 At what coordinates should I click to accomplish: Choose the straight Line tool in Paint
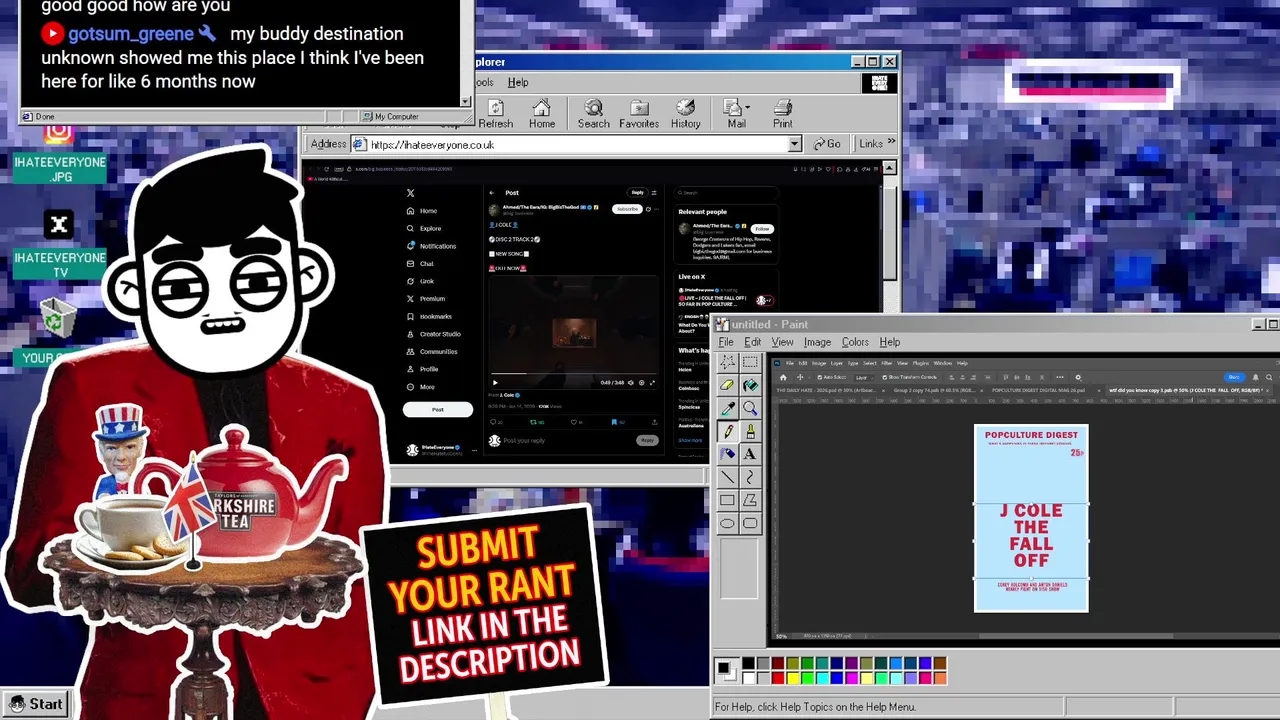coord(727,477)
